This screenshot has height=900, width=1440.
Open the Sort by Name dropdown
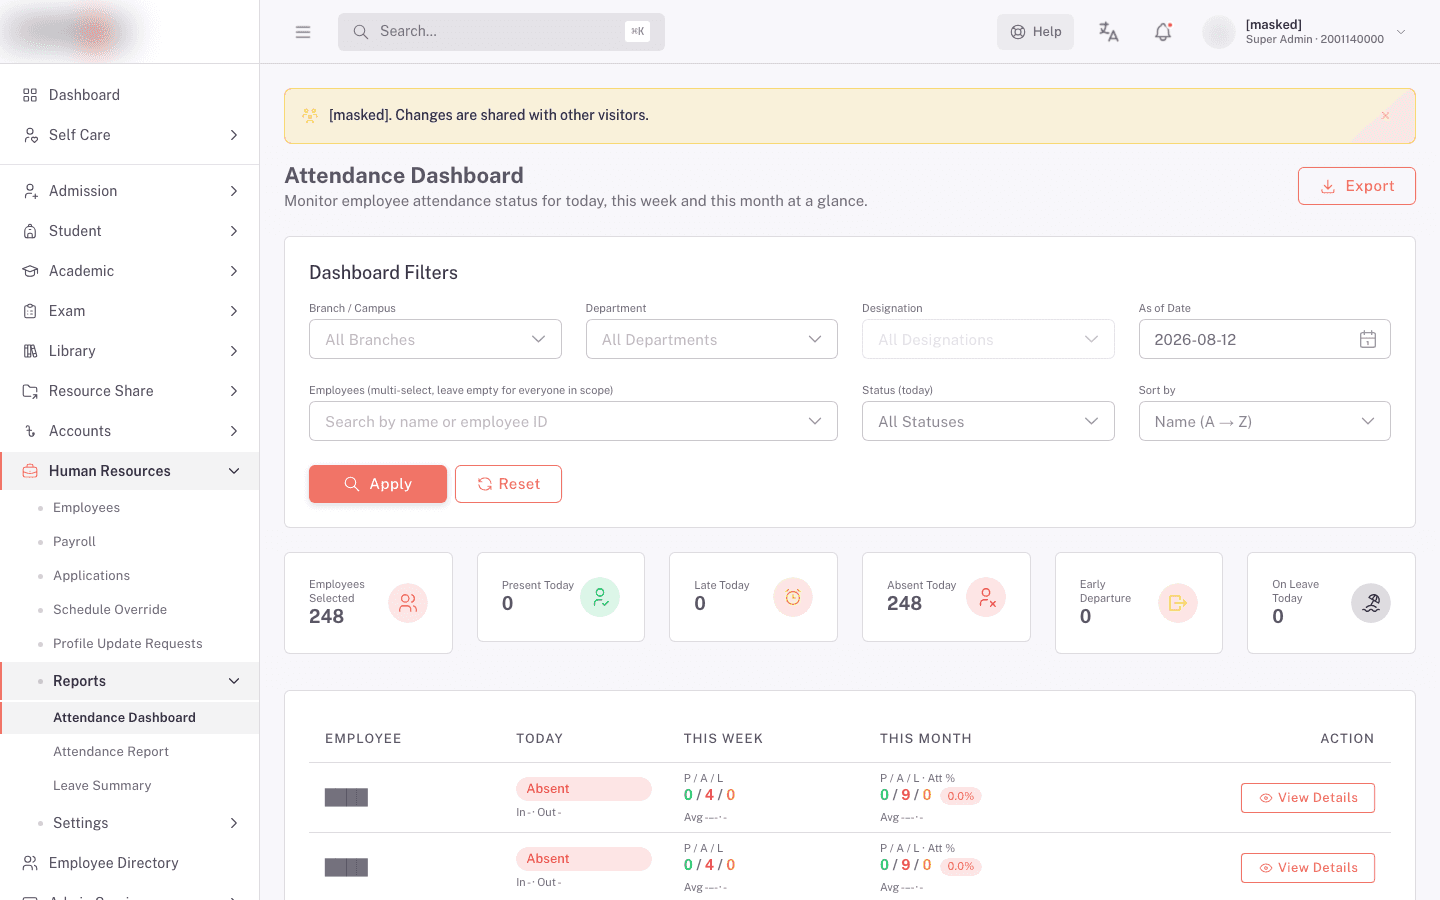tap(1265, 422)
